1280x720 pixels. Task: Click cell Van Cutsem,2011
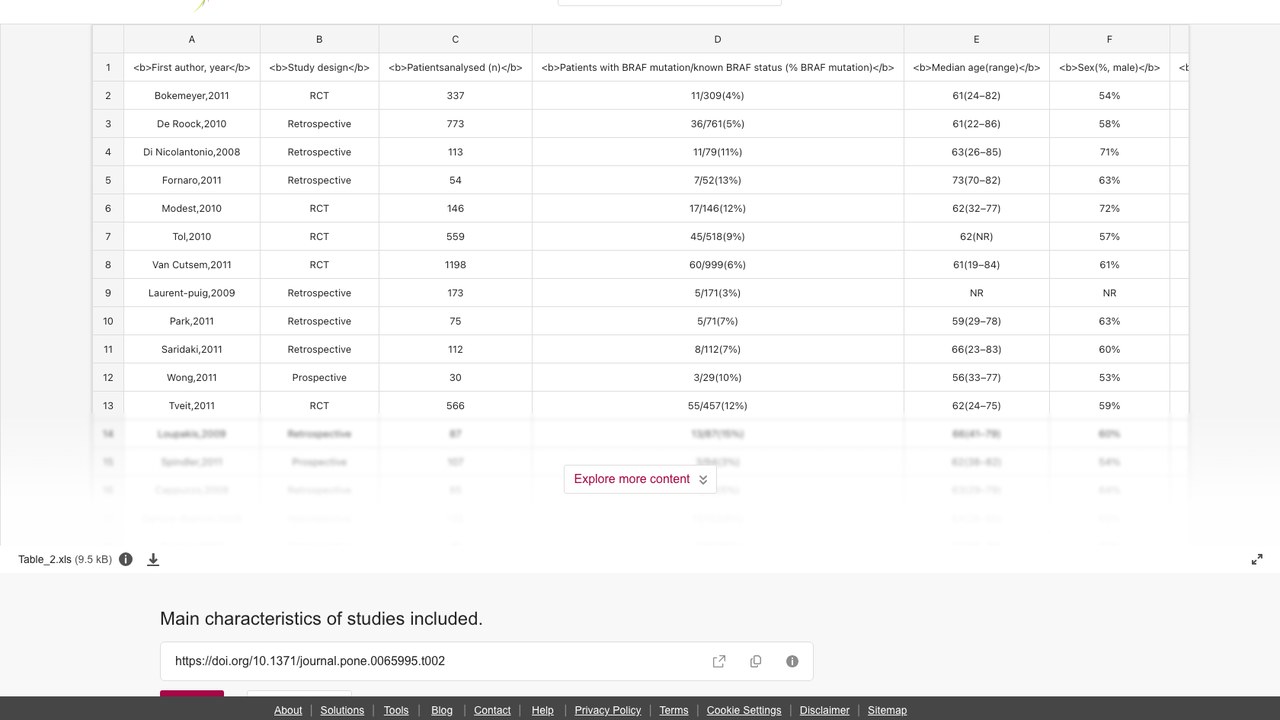coord(192,265)
